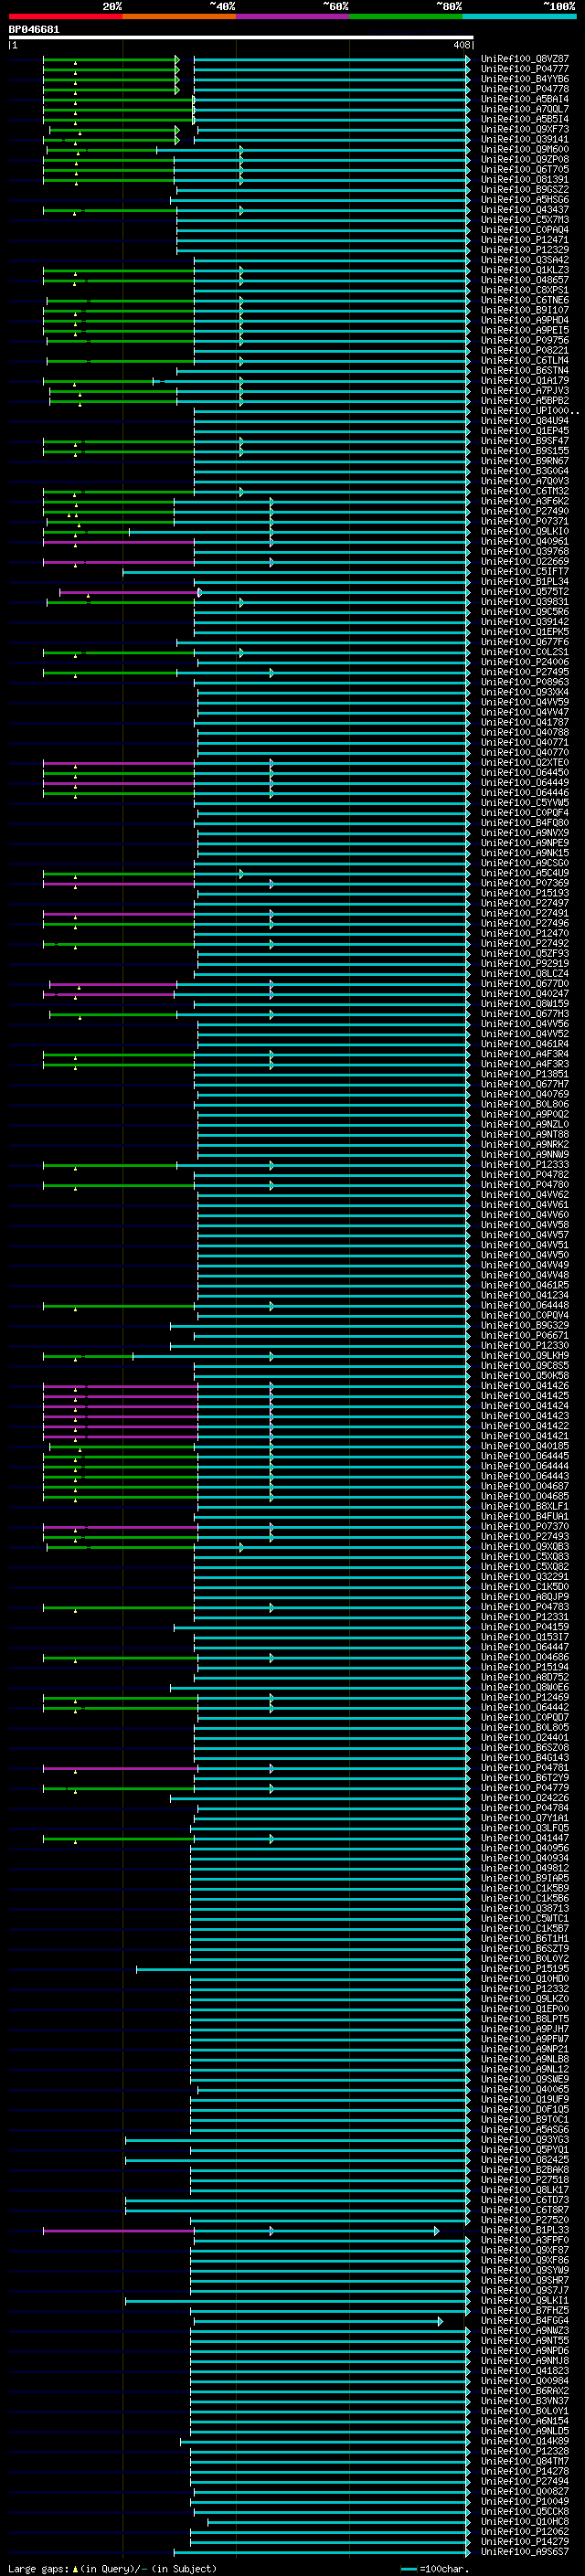585x2576 pixels.
Task: Select the truncated UniRef100_UPI000.. label
Action: click(530, 411)
